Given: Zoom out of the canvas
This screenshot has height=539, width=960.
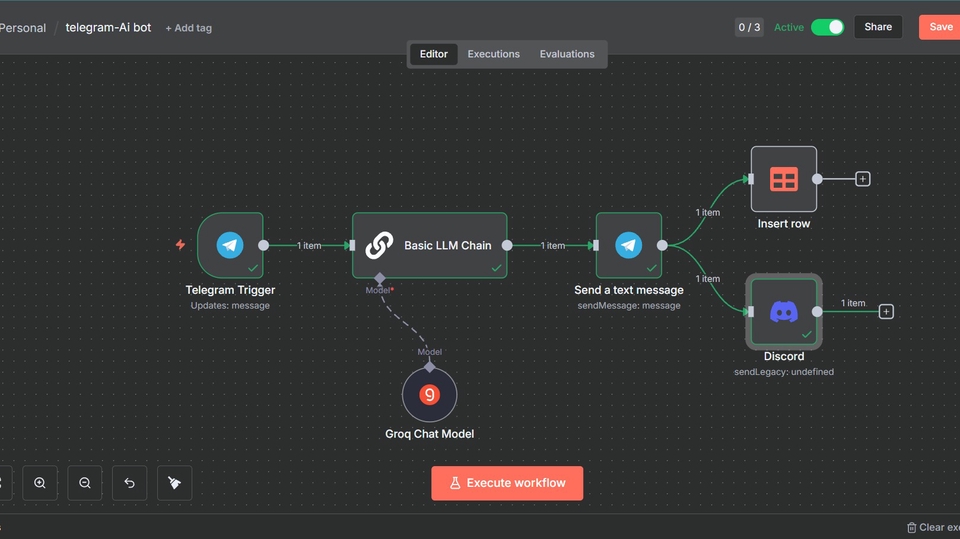Looking at the screenshot, I should tap(84, 483).
